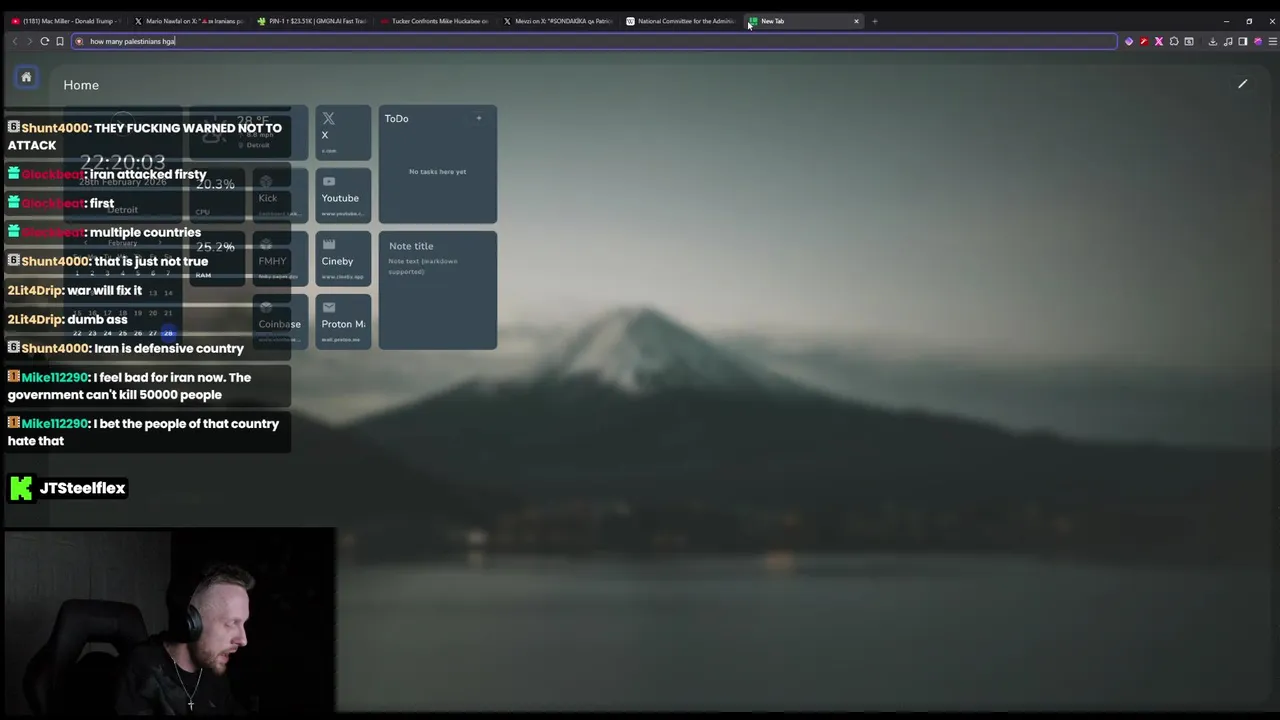Open the FMHY shortcut tile
Screen dimensions: 1280x720
pyautogui.click(x=280, y=259)
